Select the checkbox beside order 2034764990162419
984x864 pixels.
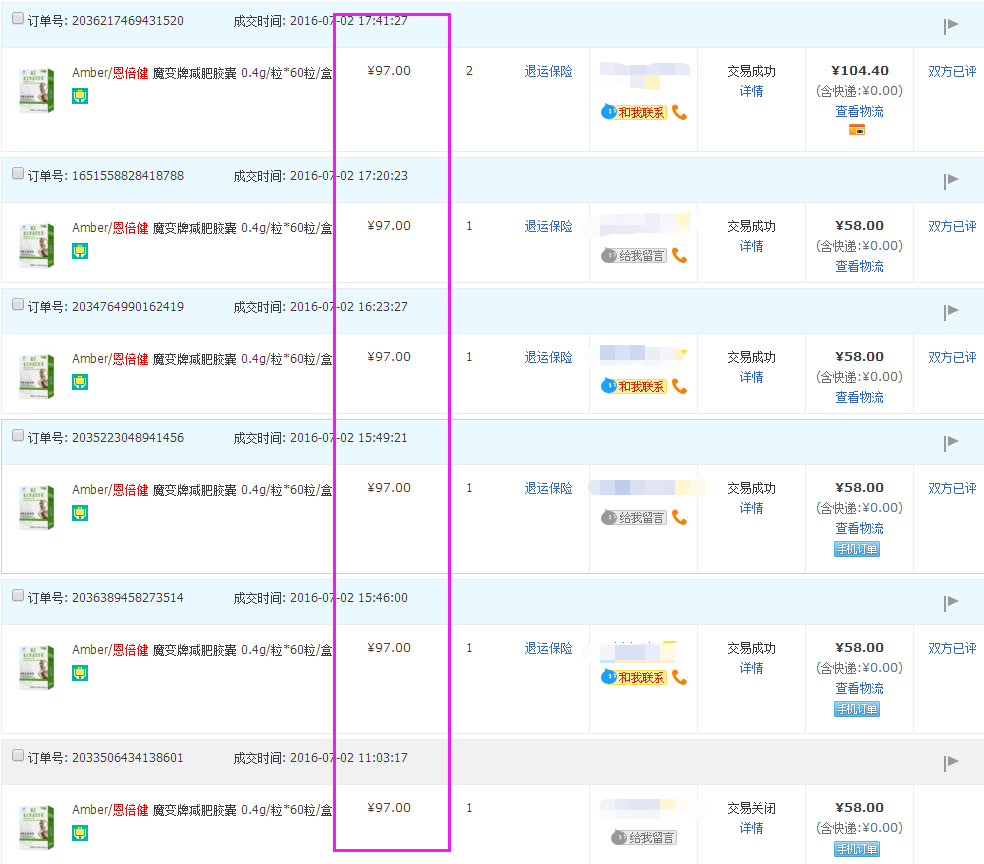(x=18, y=305)
